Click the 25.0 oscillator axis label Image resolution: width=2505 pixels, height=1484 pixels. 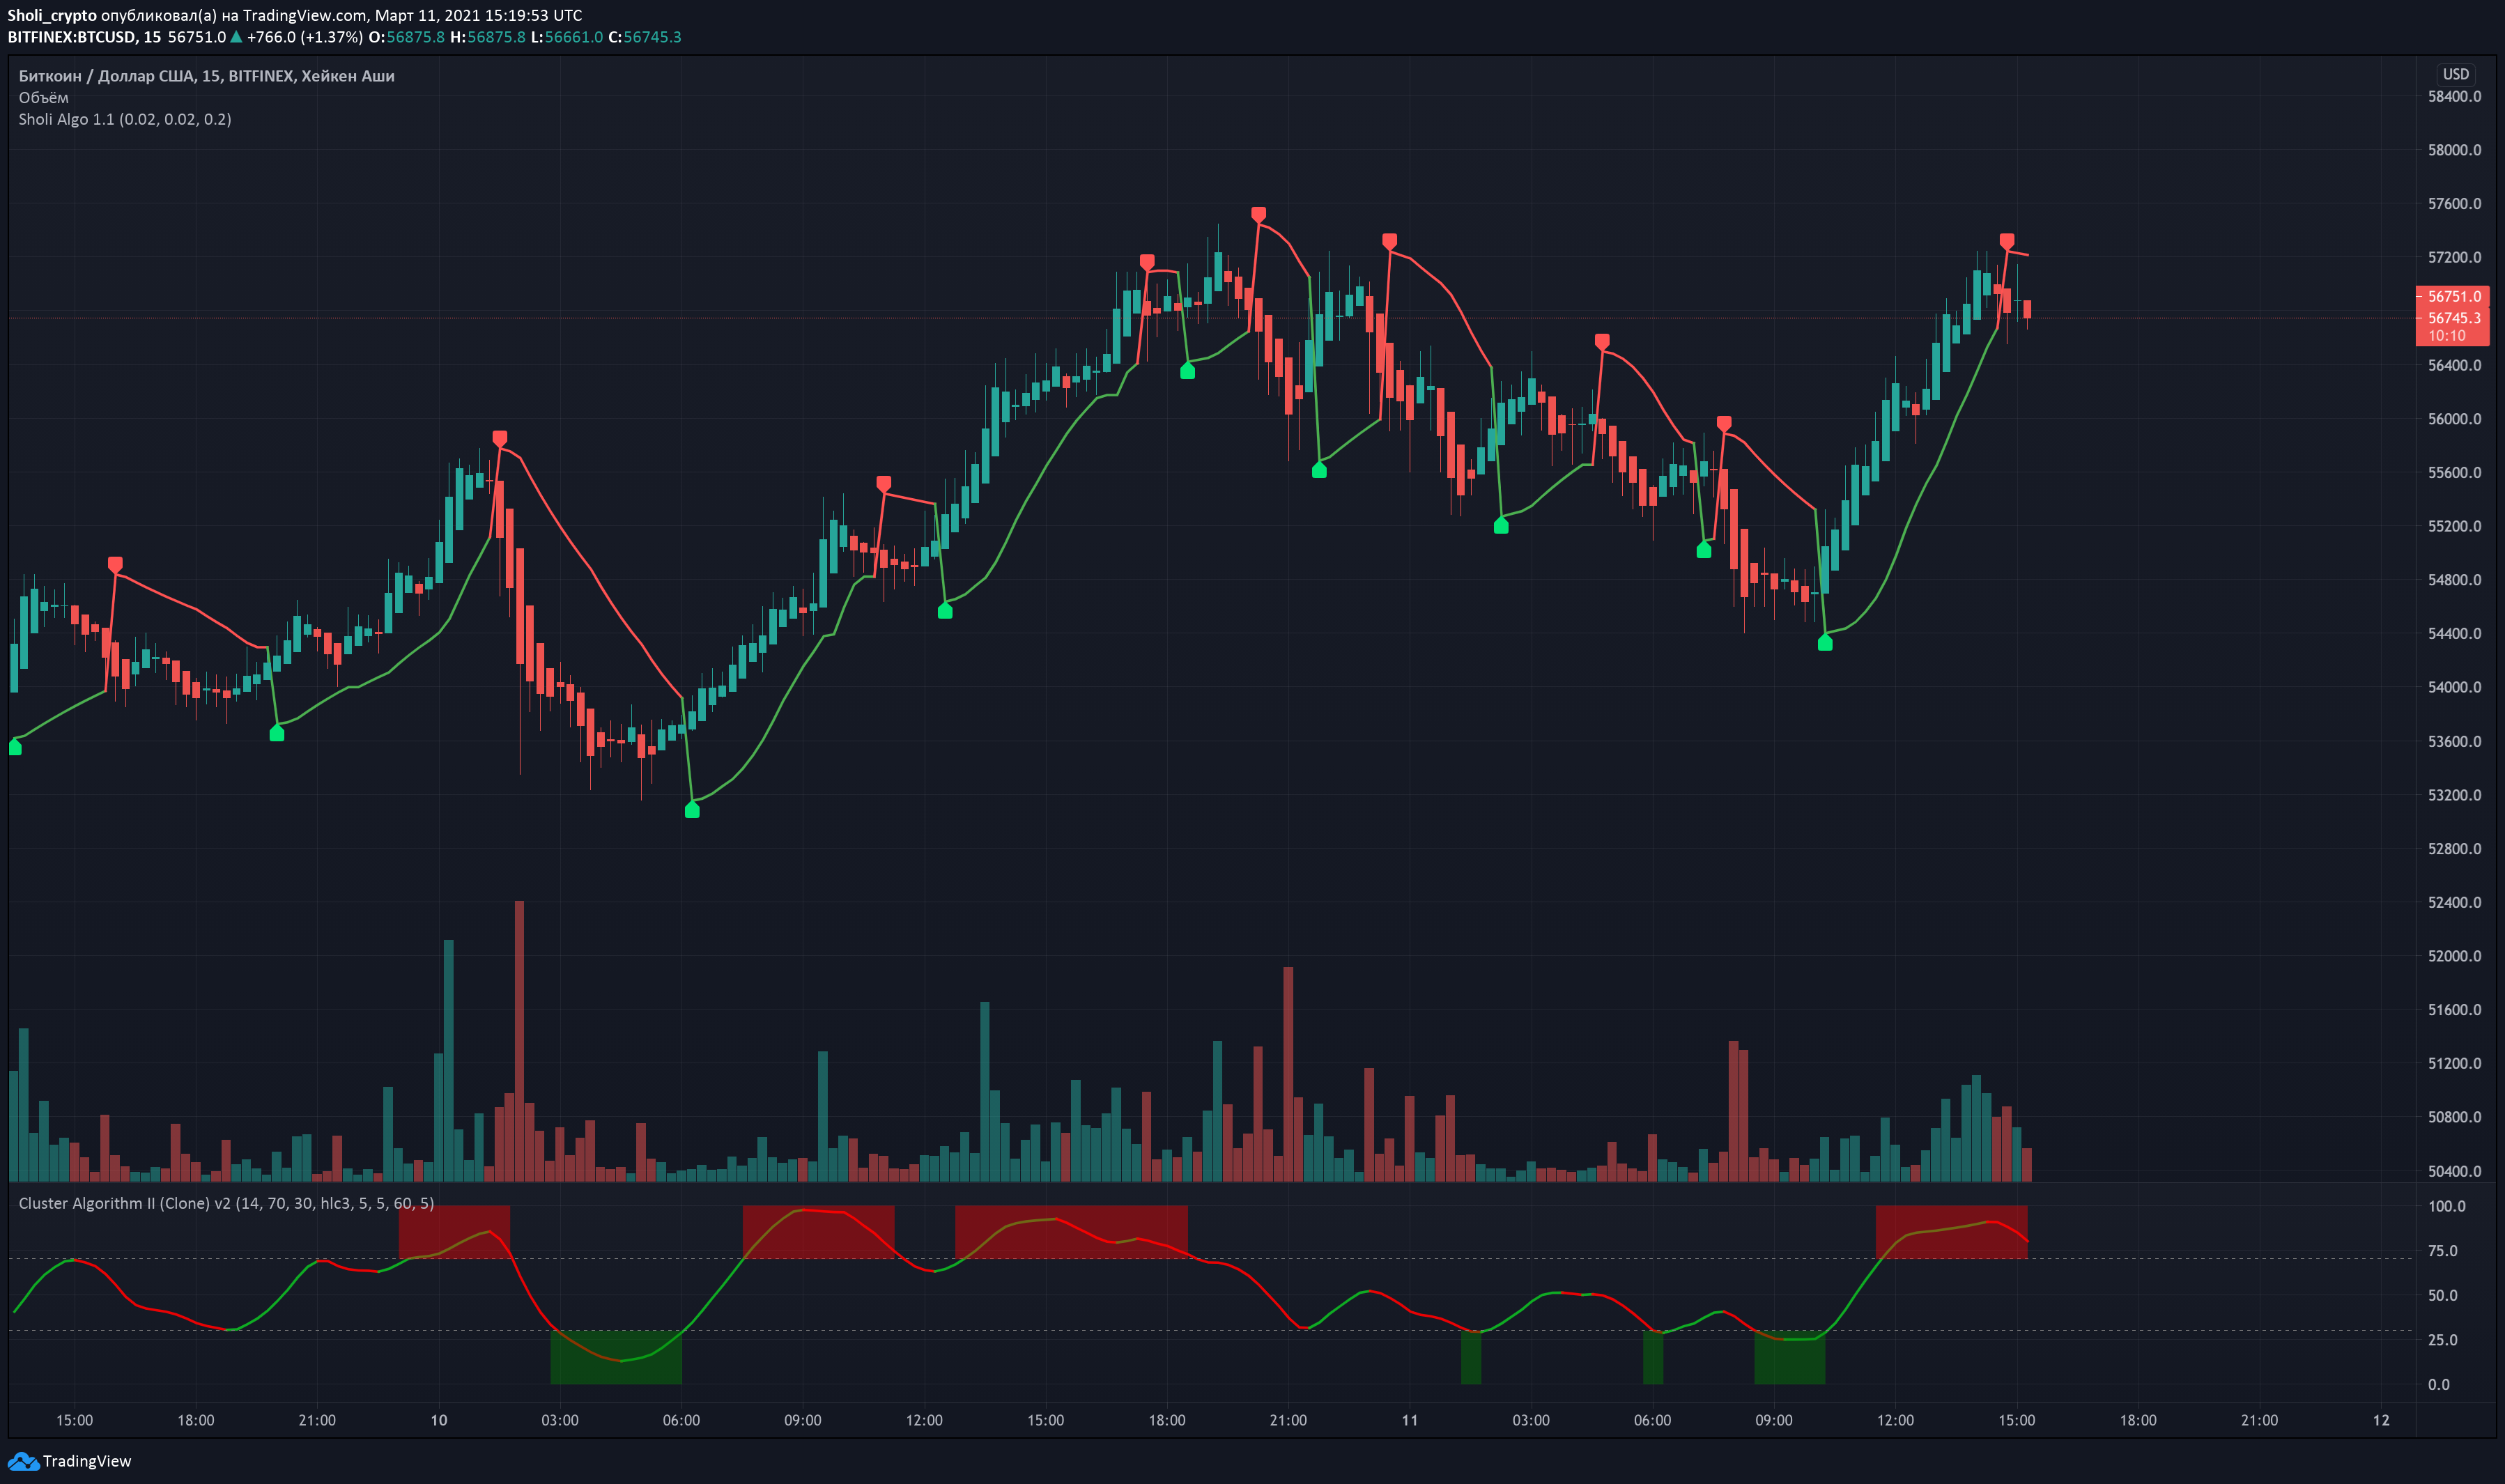tap(2442, 1340)
